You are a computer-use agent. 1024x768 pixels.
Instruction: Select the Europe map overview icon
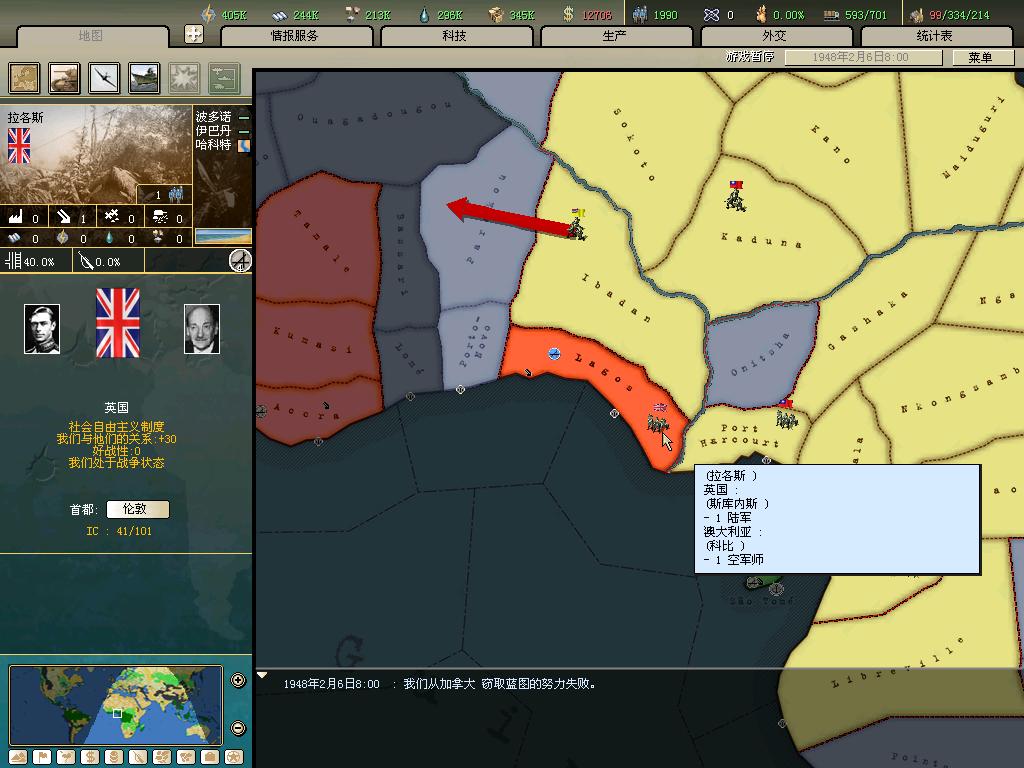(24, 78)
